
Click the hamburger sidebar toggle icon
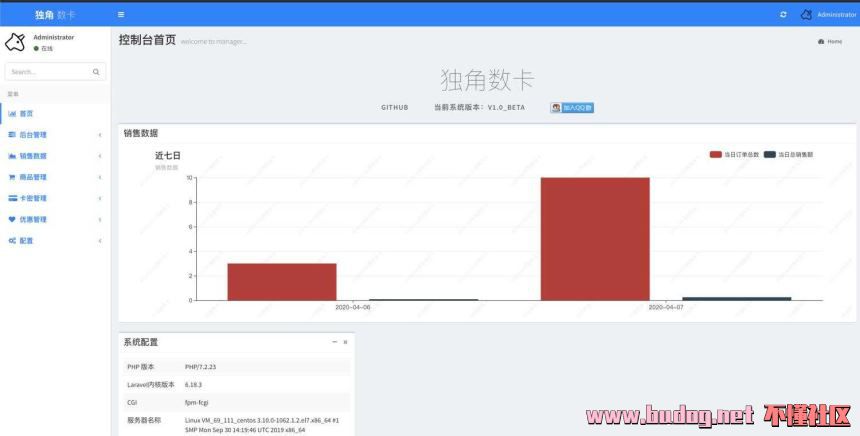(121, 14)
